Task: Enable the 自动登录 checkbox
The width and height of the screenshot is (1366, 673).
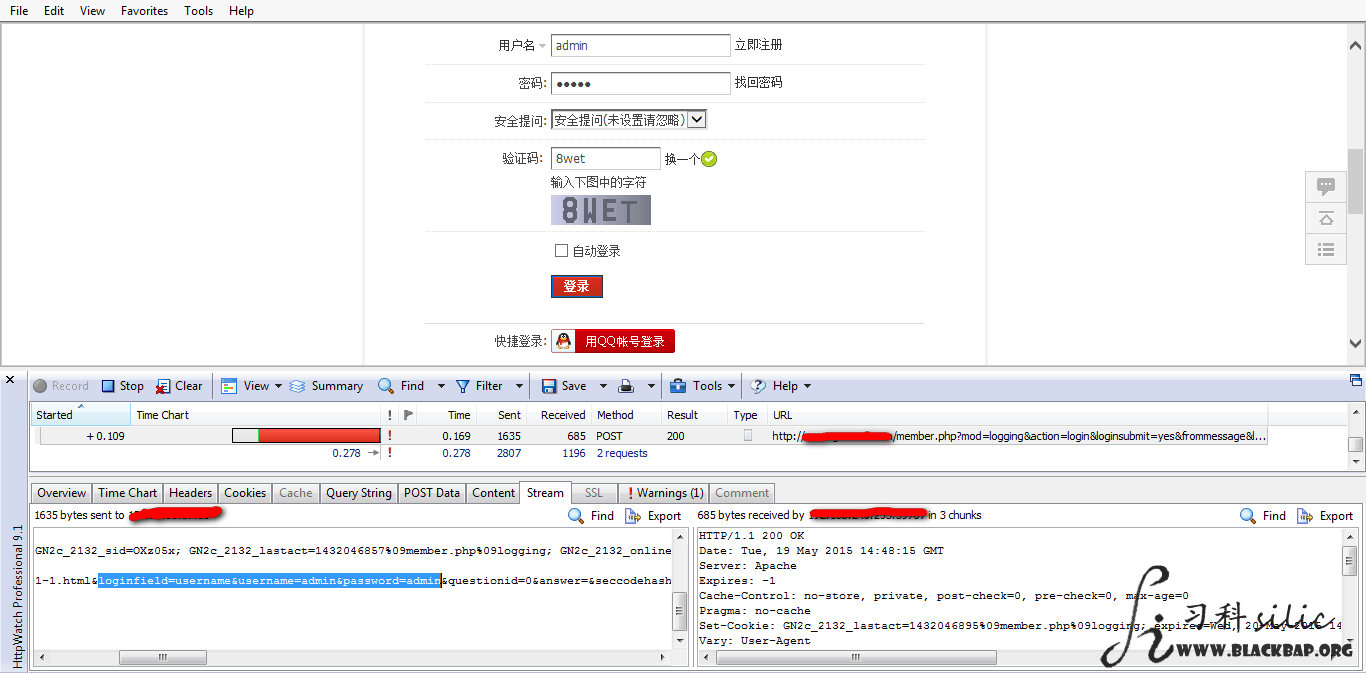Action: (x=561, y=251)
